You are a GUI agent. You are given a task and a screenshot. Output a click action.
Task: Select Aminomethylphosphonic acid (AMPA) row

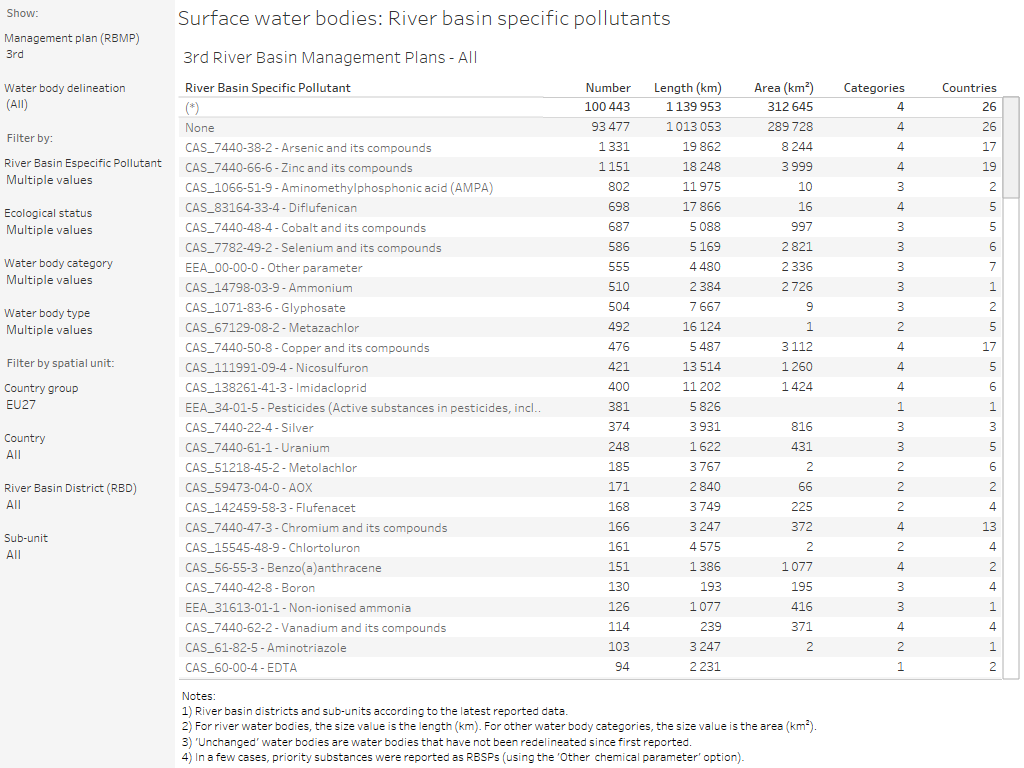pos(590,187)
